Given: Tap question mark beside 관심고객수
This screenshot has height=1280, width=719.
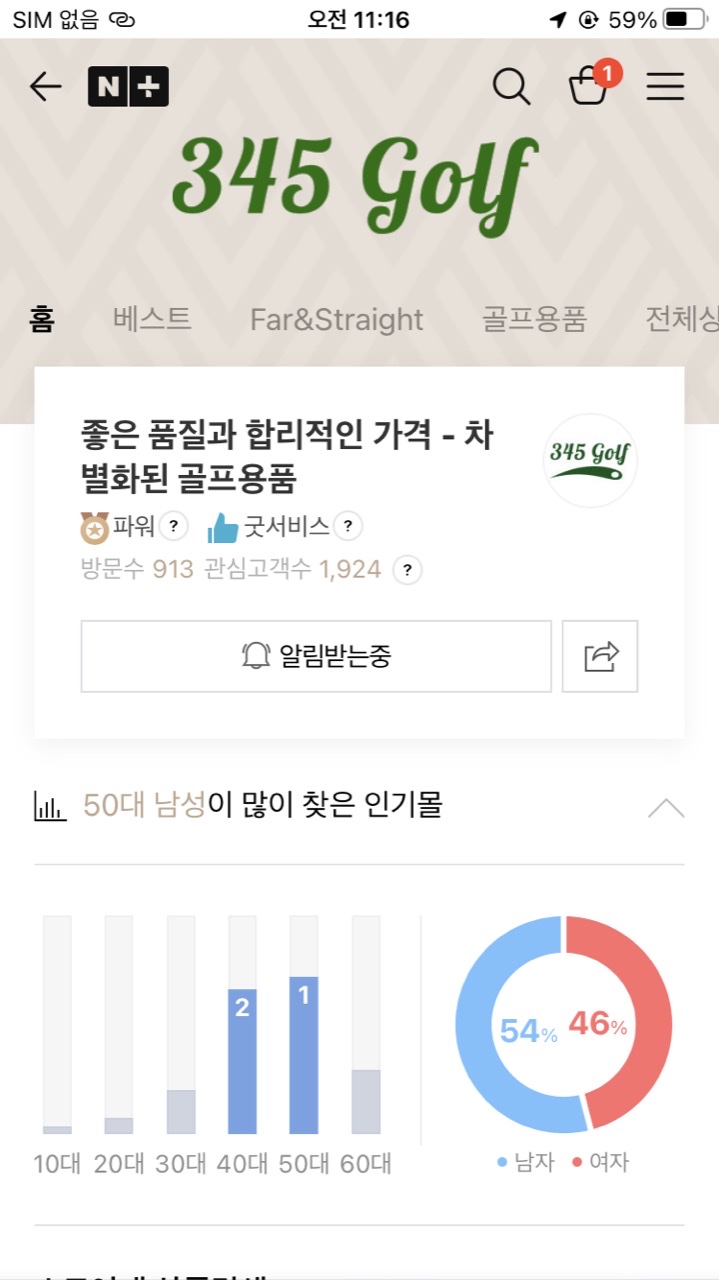Looking at the screenshot, I should click(x=406, y=570).
